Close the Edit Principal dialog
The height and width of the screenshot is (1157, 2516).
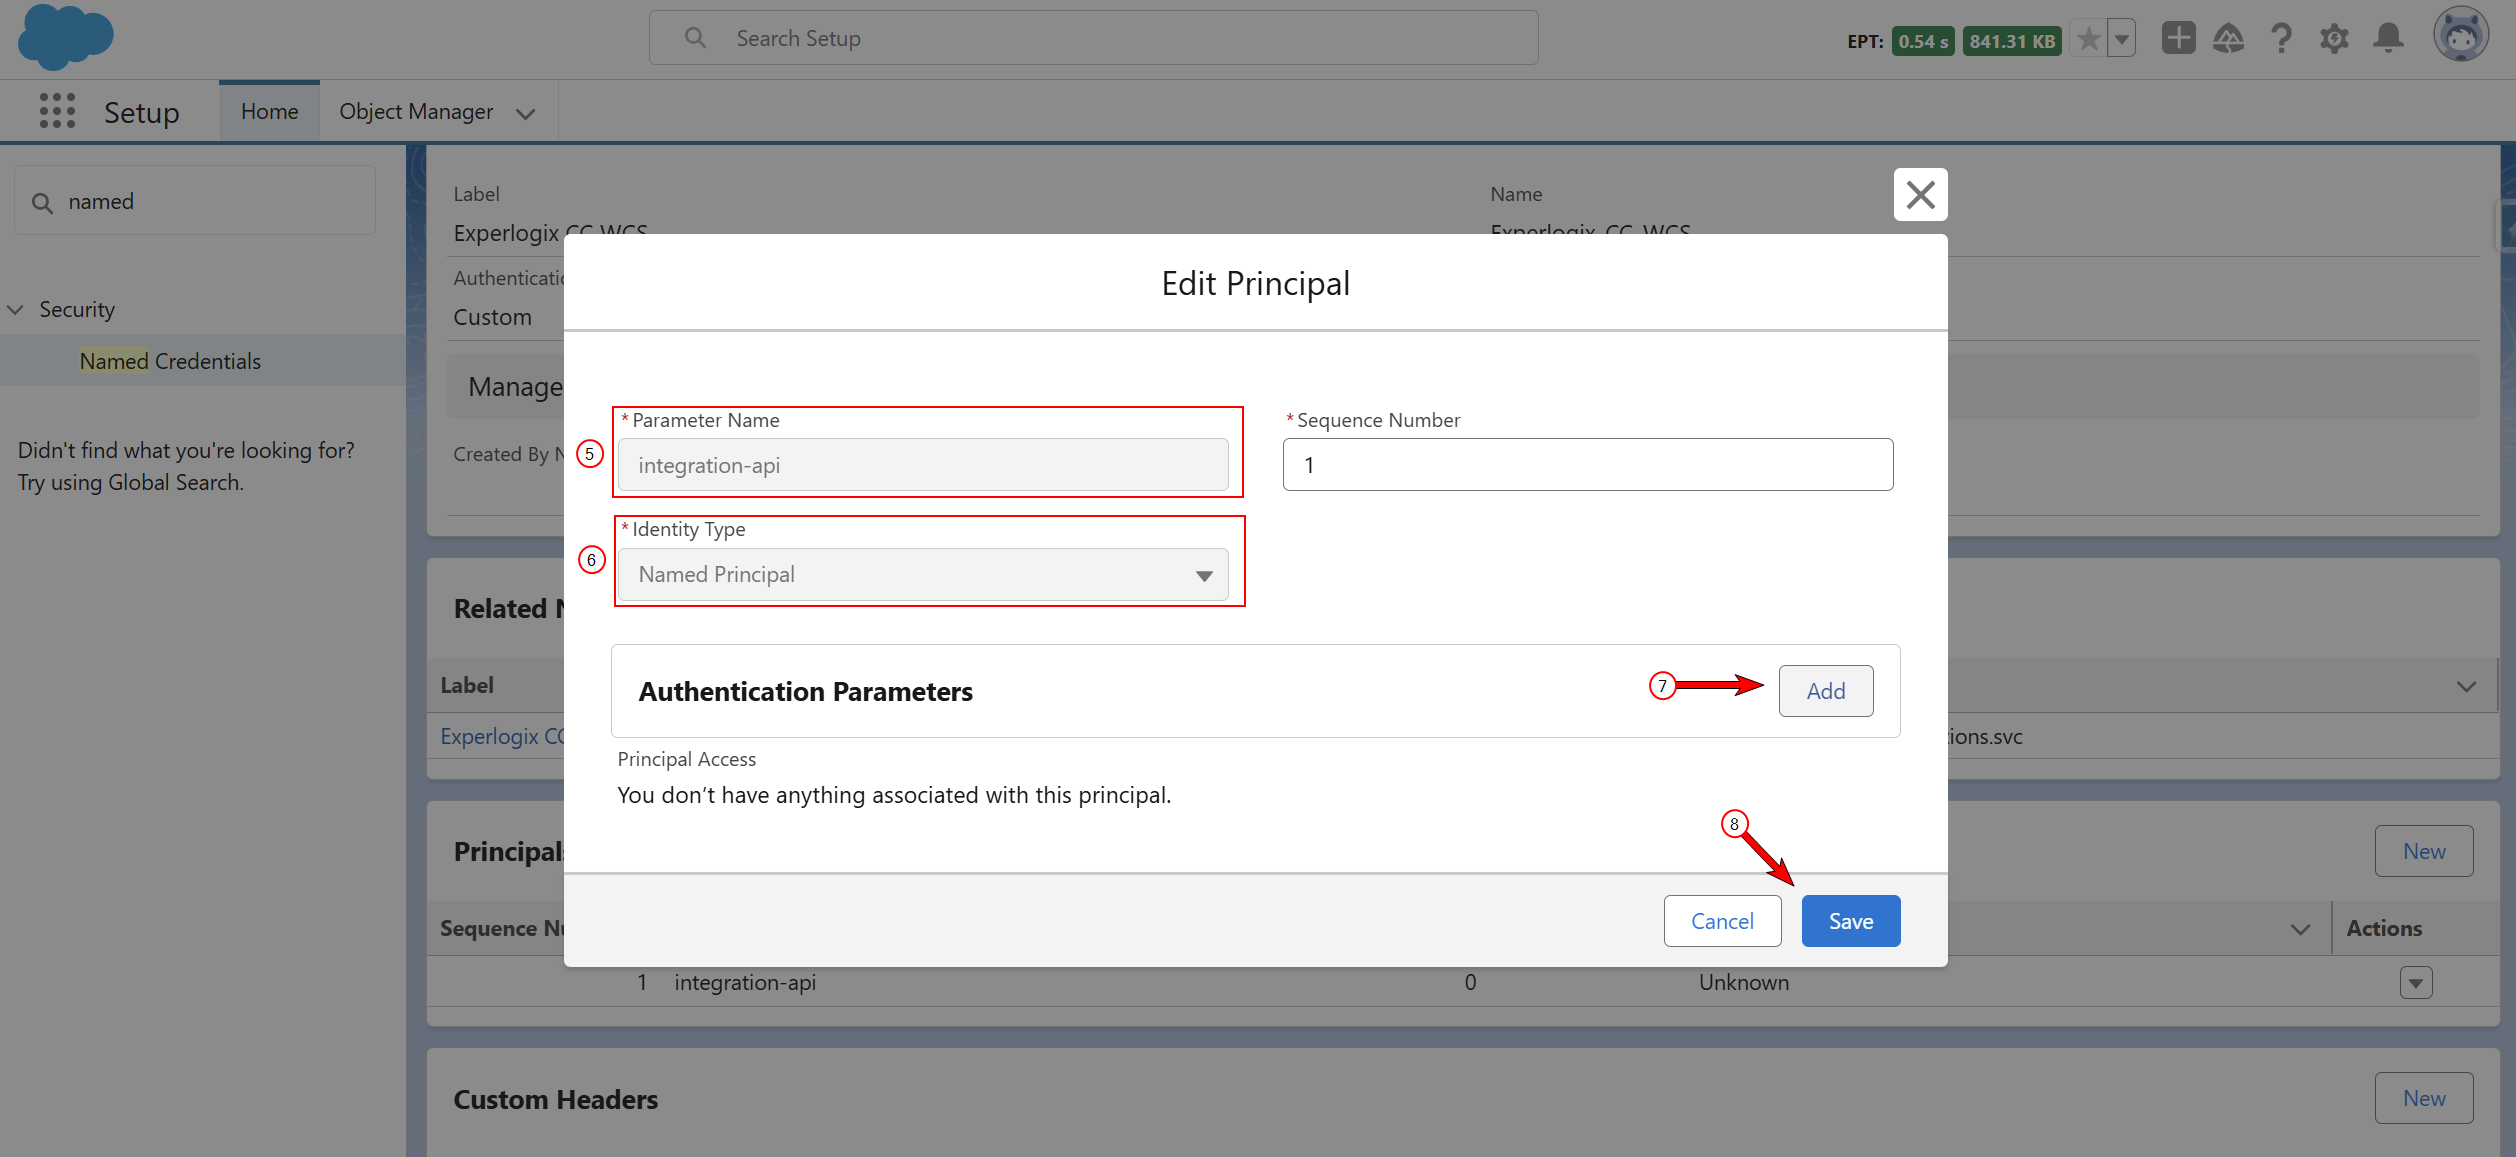(x=1920, y=195)
